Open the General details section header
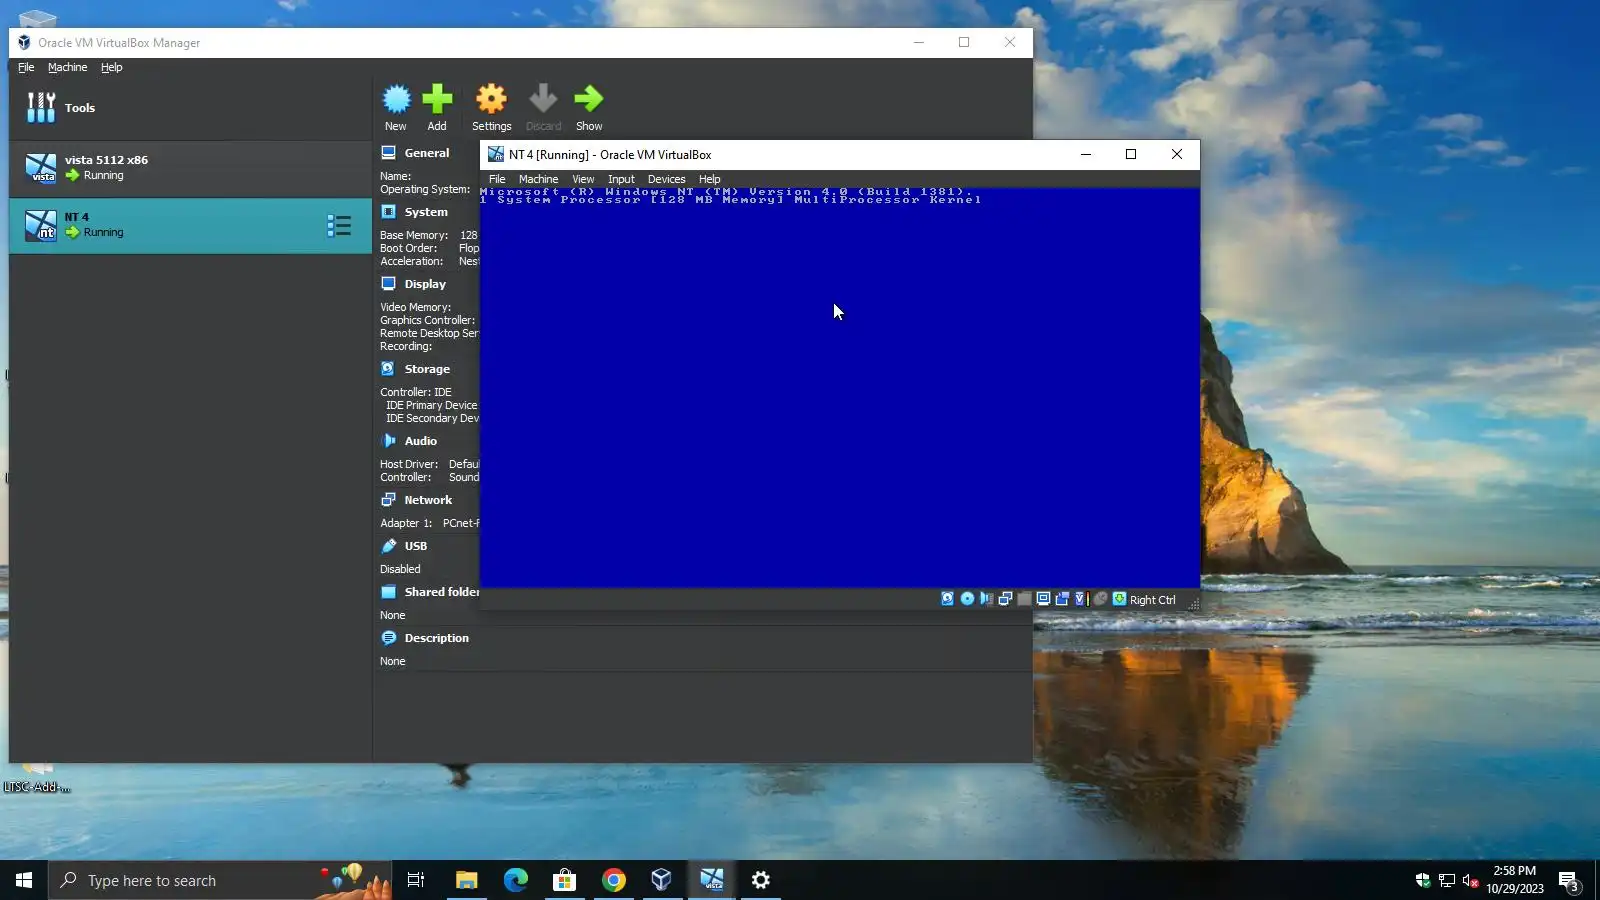 point(427,153)
